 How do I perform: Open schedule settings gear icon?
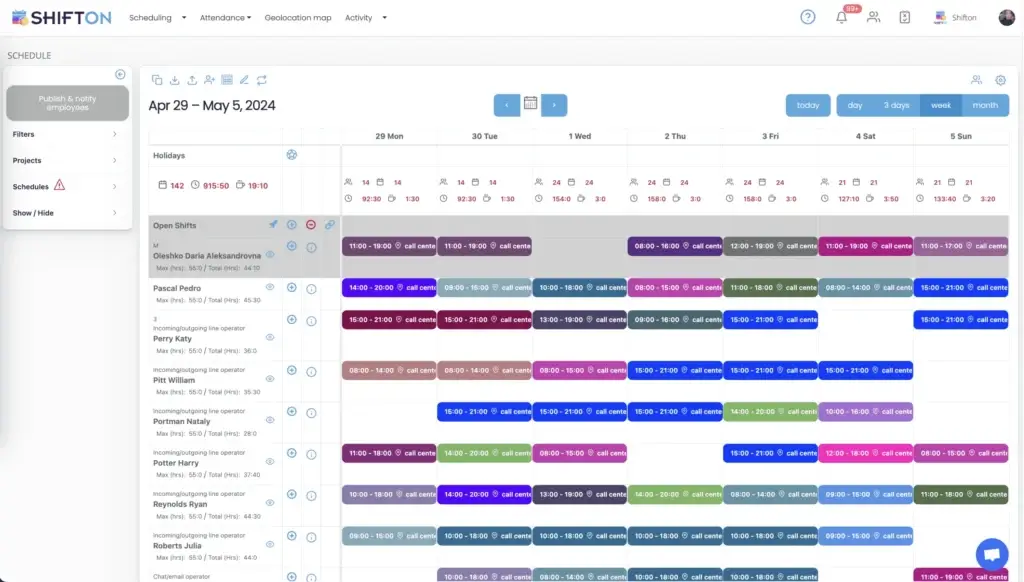click(1001, 80)
